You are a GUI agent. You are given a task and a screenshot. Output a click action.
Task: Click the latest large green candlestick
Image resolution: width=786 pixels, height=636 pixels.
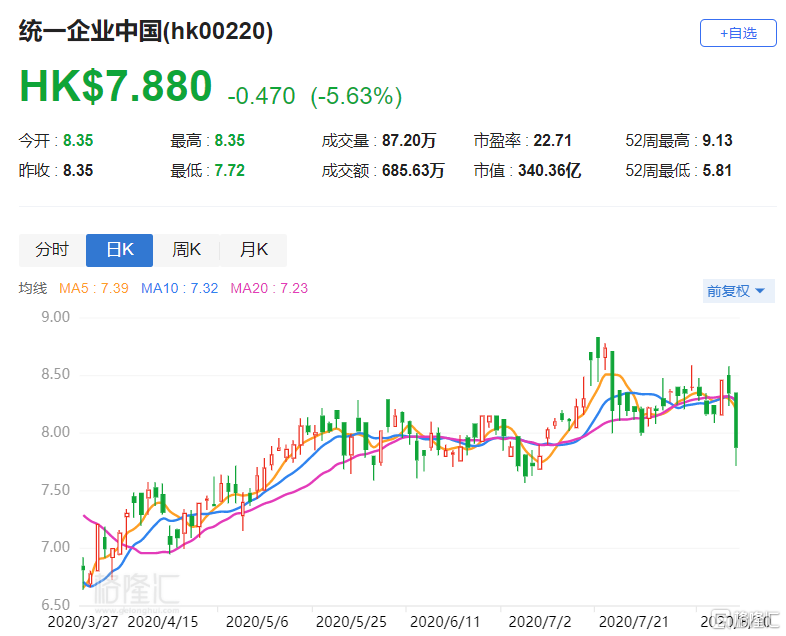tap(736, 420)
